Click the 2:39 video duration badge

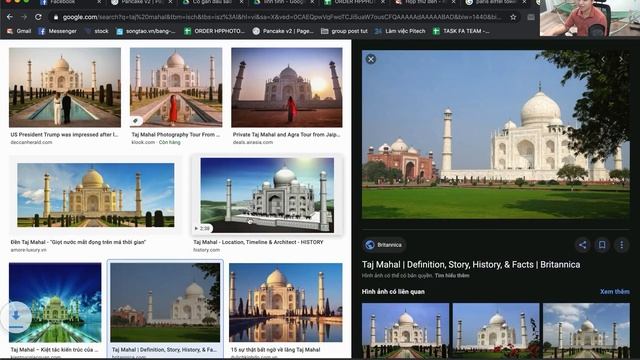tap(202, 228)
